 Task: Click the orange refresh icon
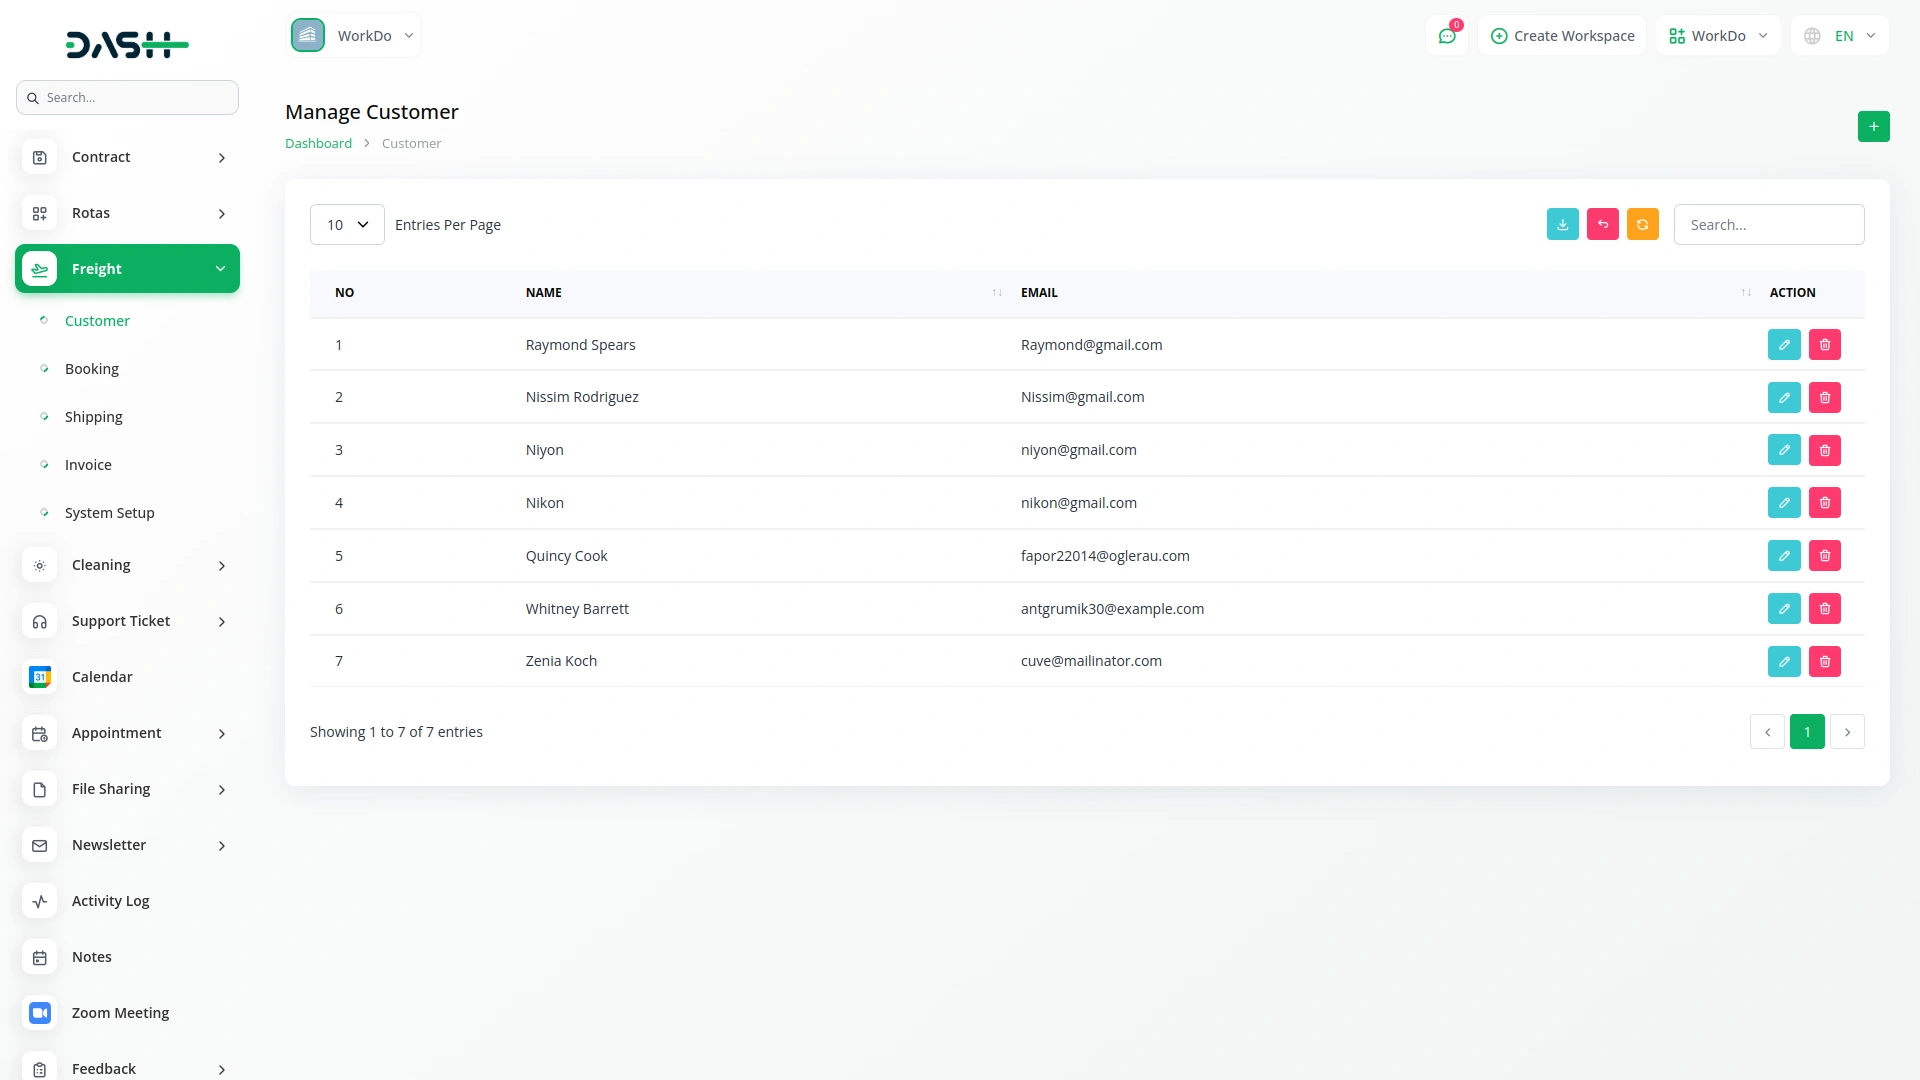[1643, 224]
